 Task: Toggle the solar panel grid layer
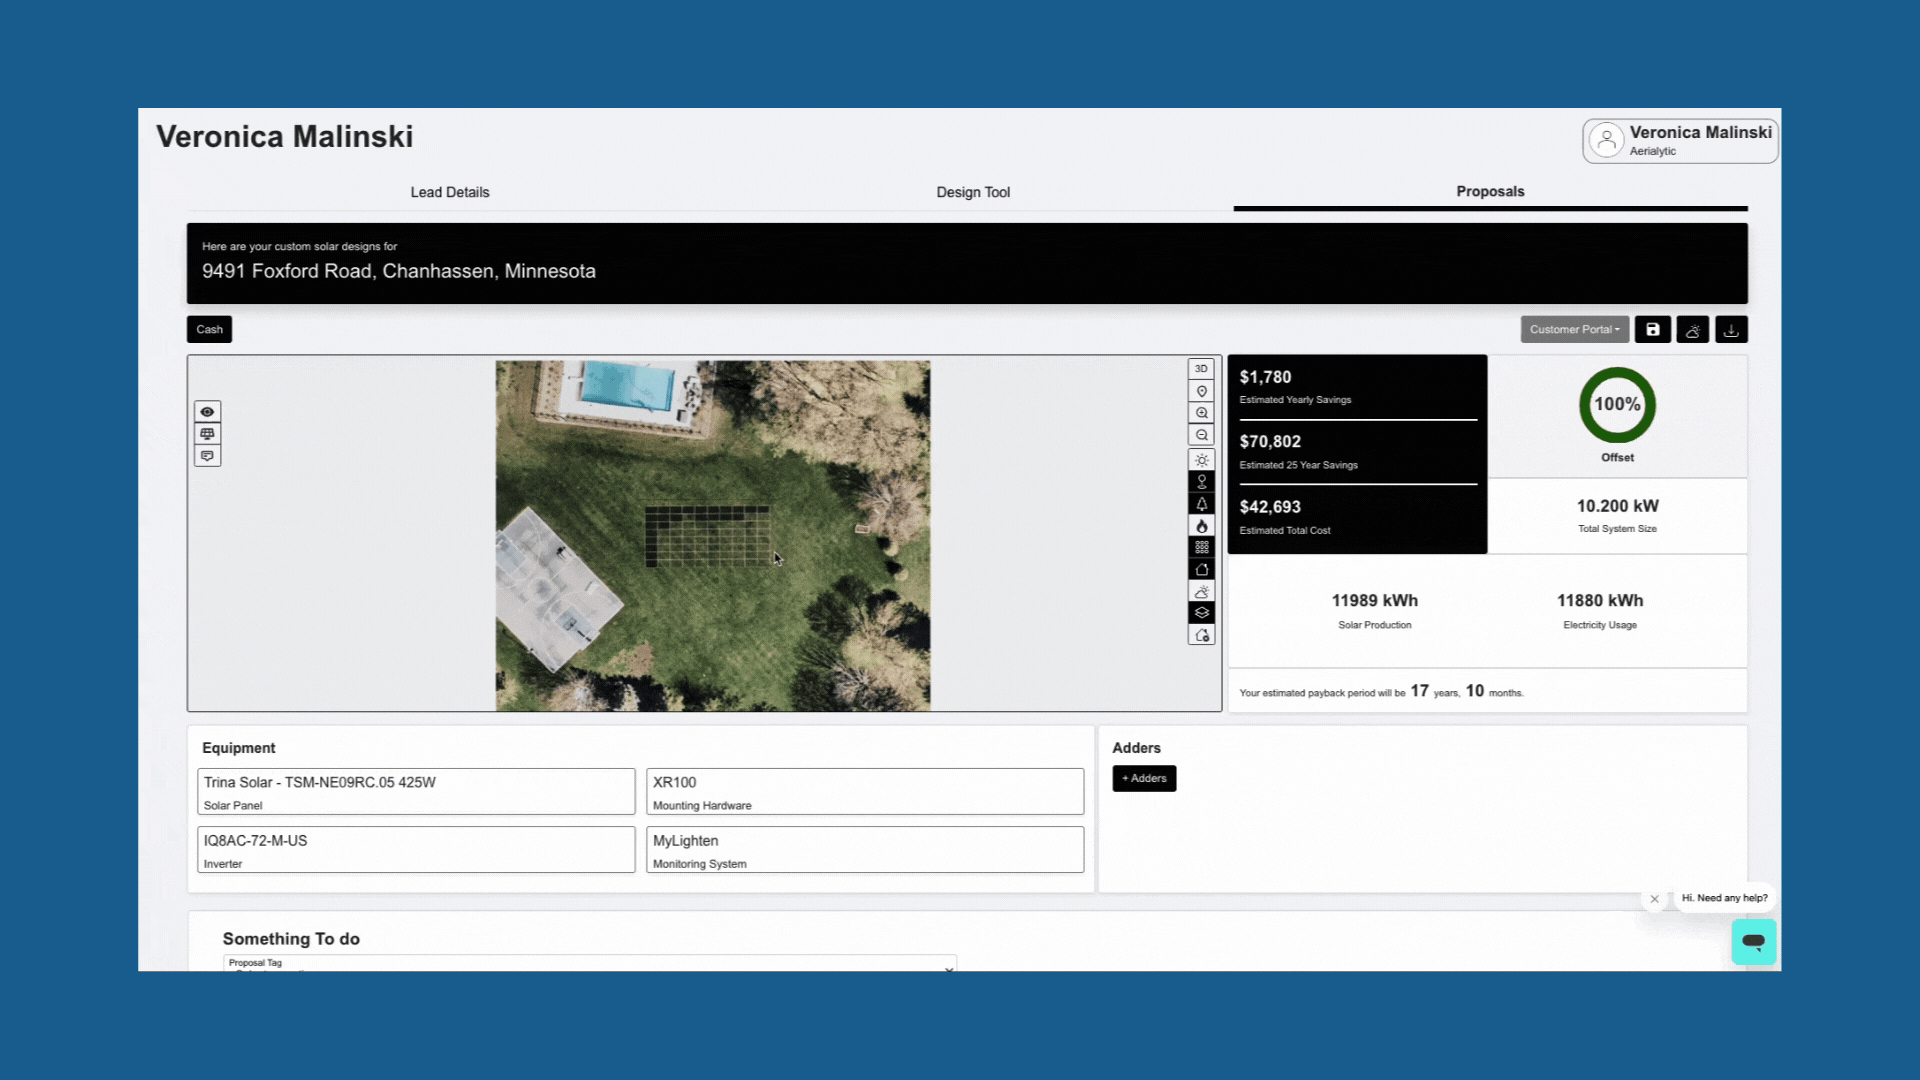tap(1201, 547)
